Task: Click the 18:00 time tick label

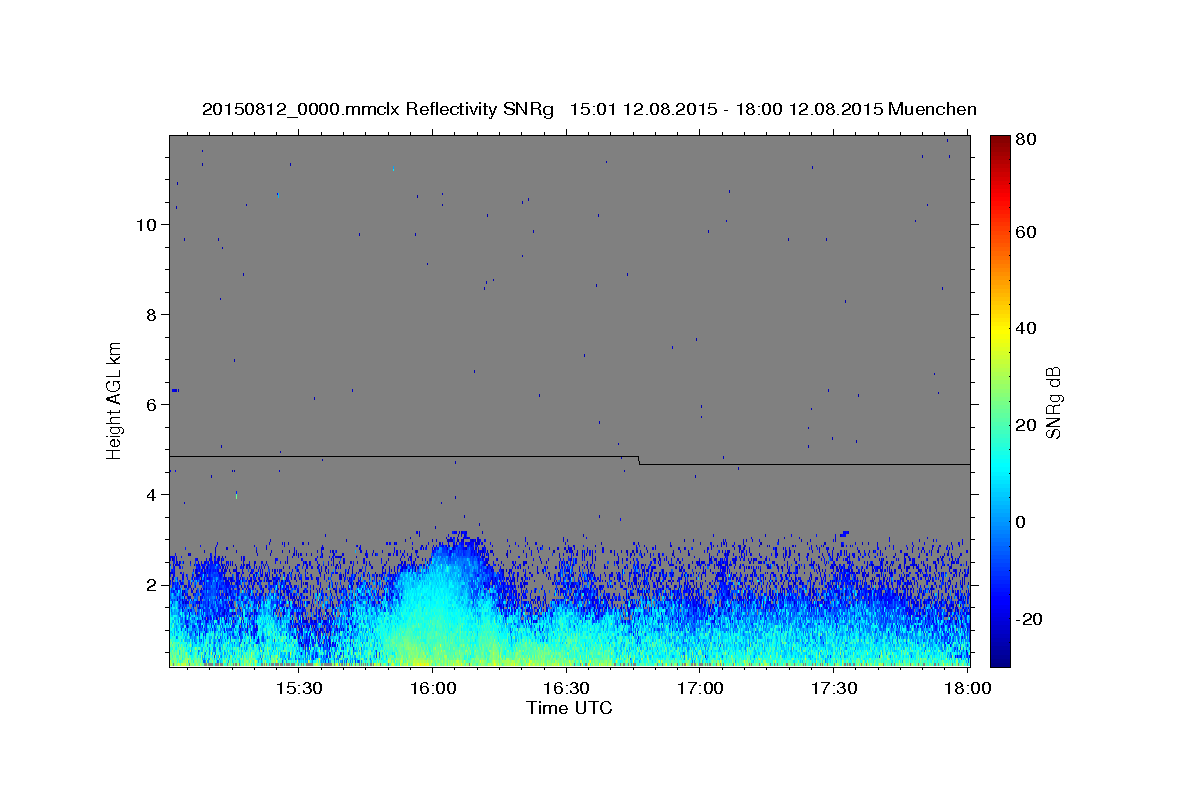Action: click(x=967, y=689)
